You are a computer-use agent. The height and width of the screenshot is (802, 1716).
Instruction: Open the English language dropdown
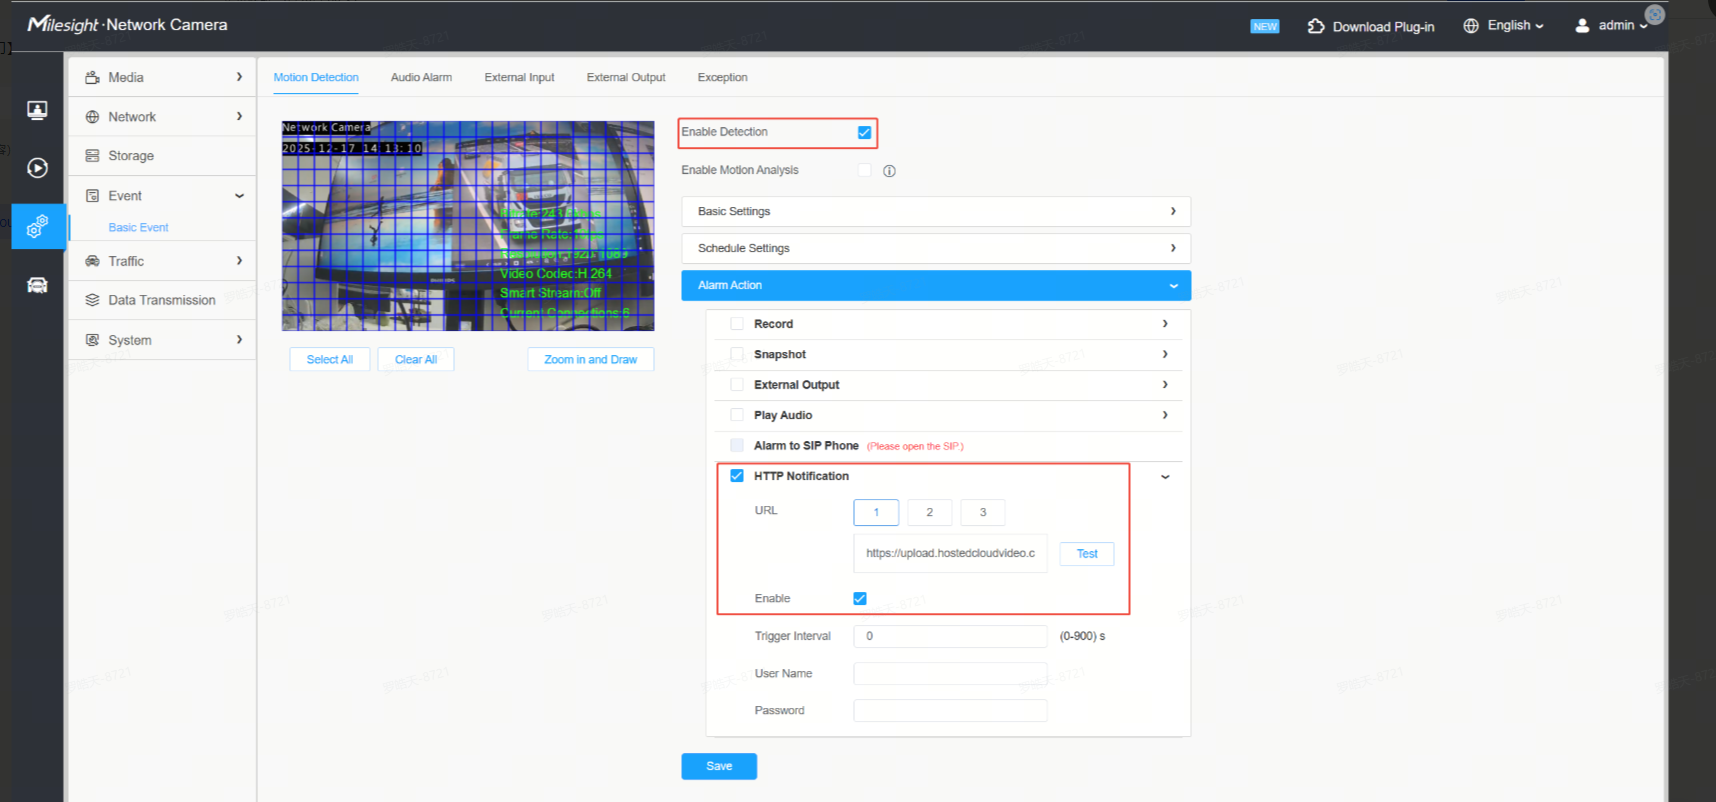pyautogui.click(x=1515, y=26)
